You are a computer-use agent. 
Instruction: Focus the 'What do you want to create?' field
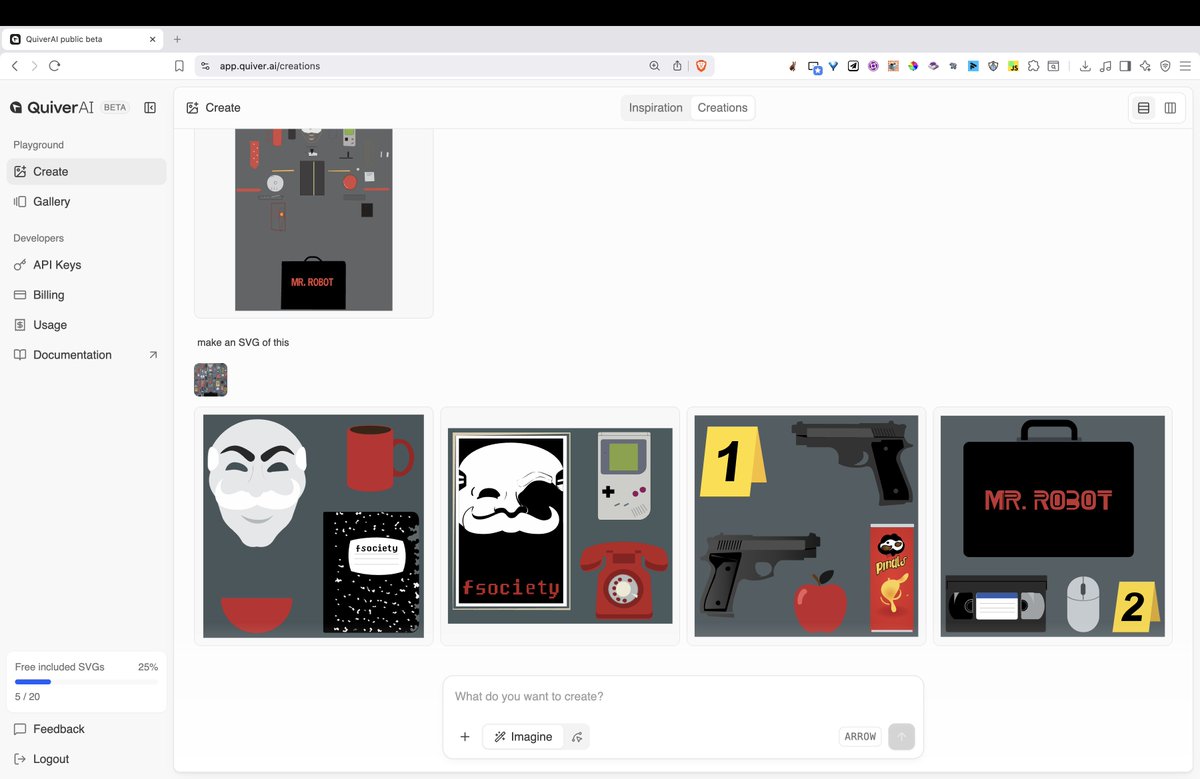(x=683, y=696)
